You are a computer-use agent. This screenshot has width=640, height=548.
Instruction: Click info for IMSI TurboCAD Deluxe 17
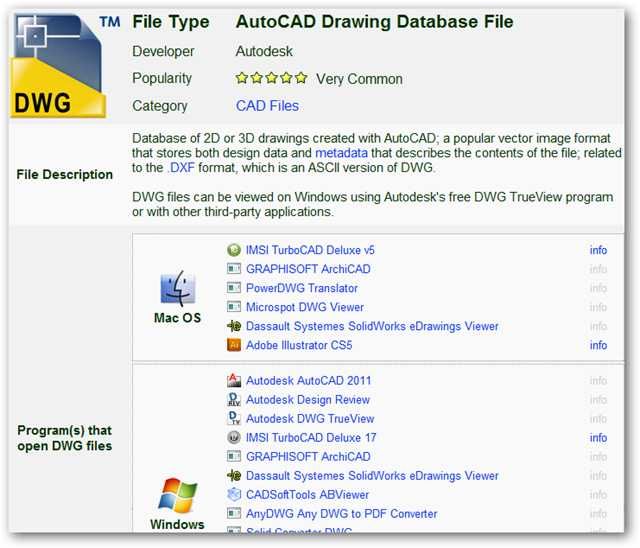pos(598,438)
